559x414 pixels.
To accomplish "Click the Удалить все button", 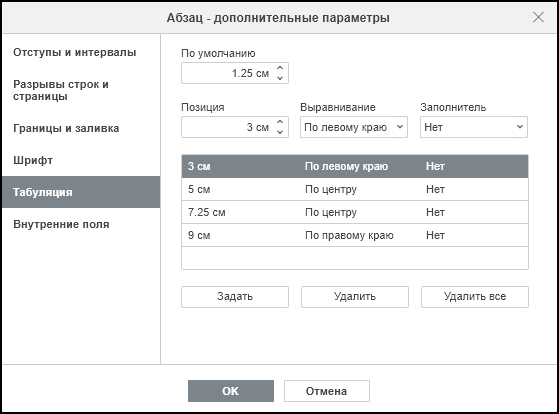I will [475, 297].
